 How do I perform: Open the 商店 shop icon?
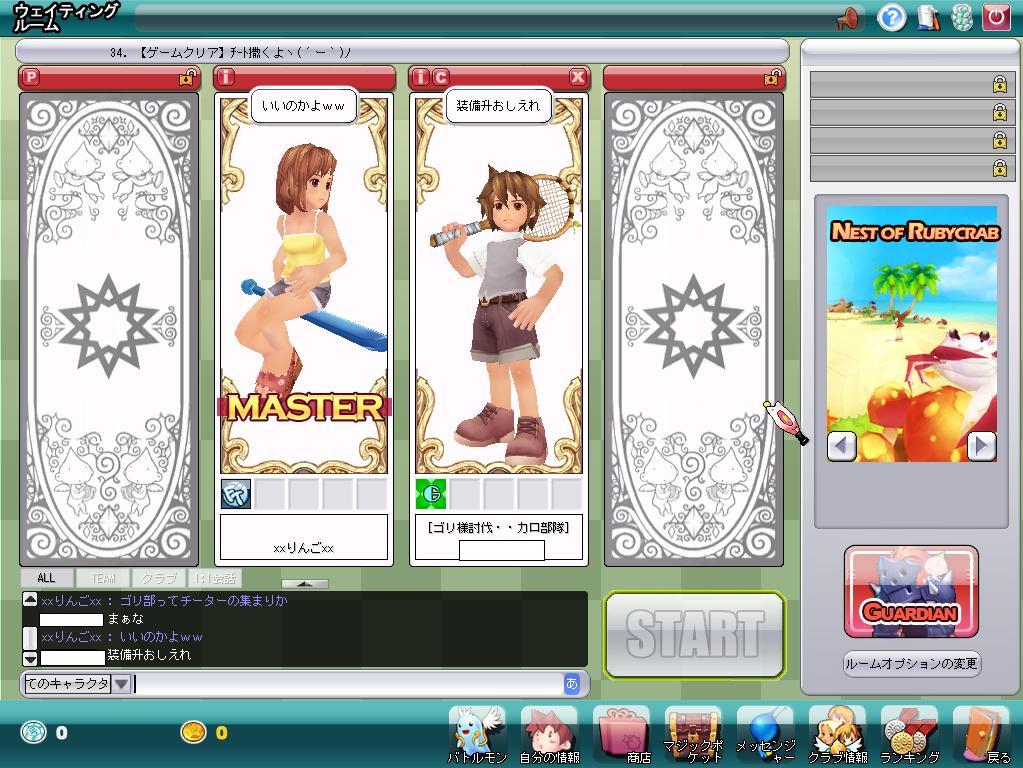621,732
